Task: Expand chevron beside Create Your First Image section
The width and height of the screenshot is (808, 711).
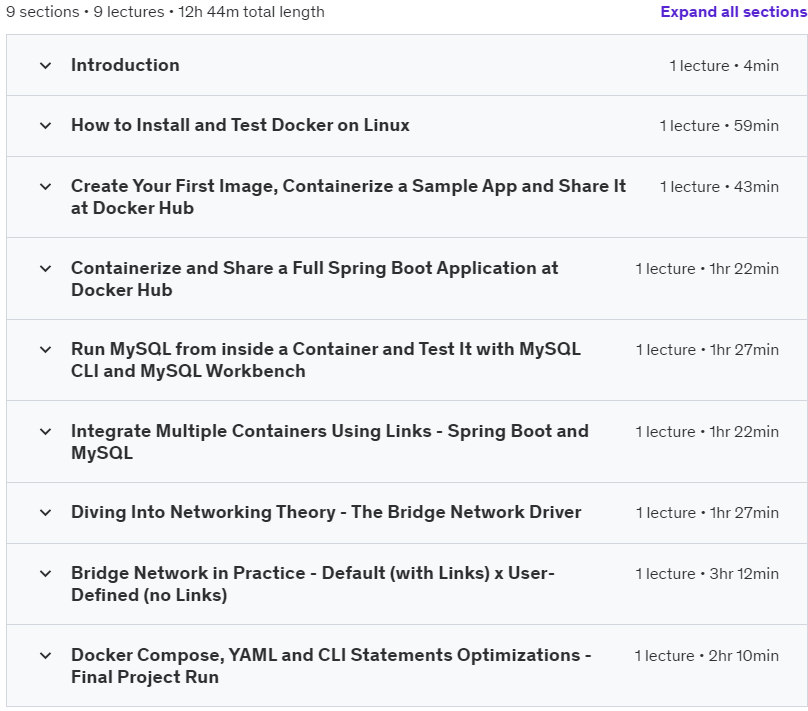Action: tap(45, 187)
